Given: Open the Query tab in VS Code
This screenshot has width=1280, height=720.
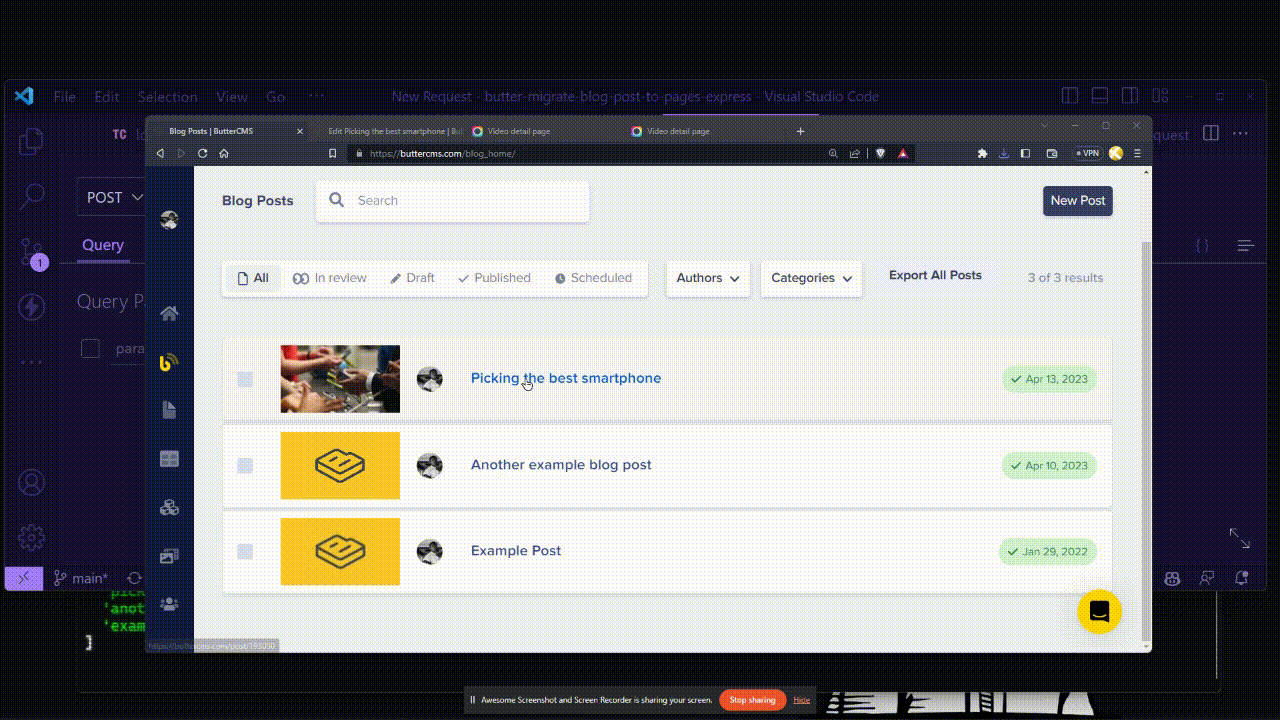Looking at the screenshot, I should pos(103,245).
